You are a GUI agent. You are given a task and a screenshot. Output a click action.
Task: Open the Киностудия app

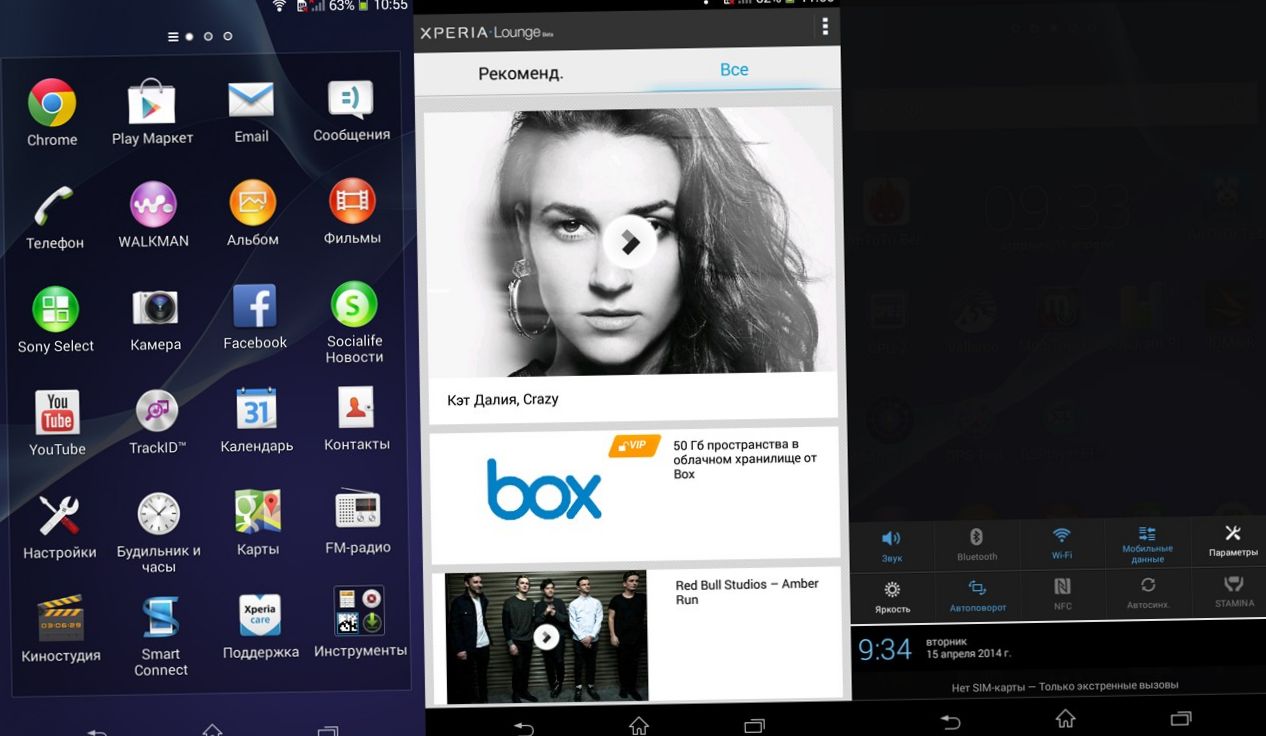[x=60, y=618]
